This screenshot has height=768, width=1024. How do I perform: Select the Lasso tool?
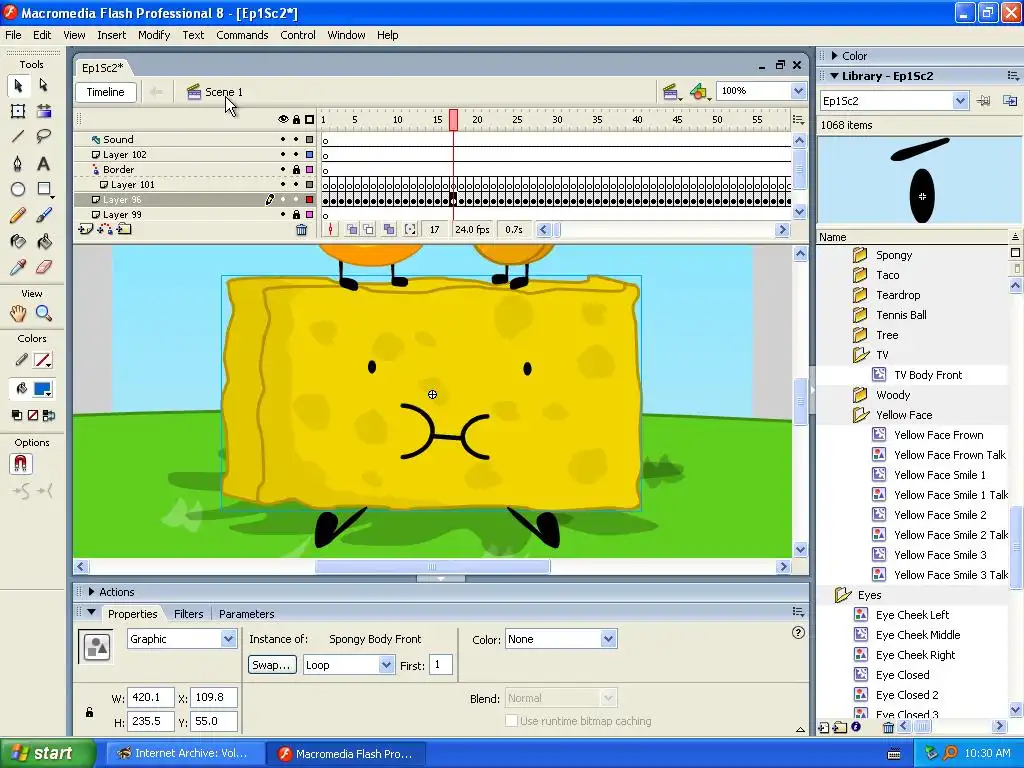click(44, 136)
